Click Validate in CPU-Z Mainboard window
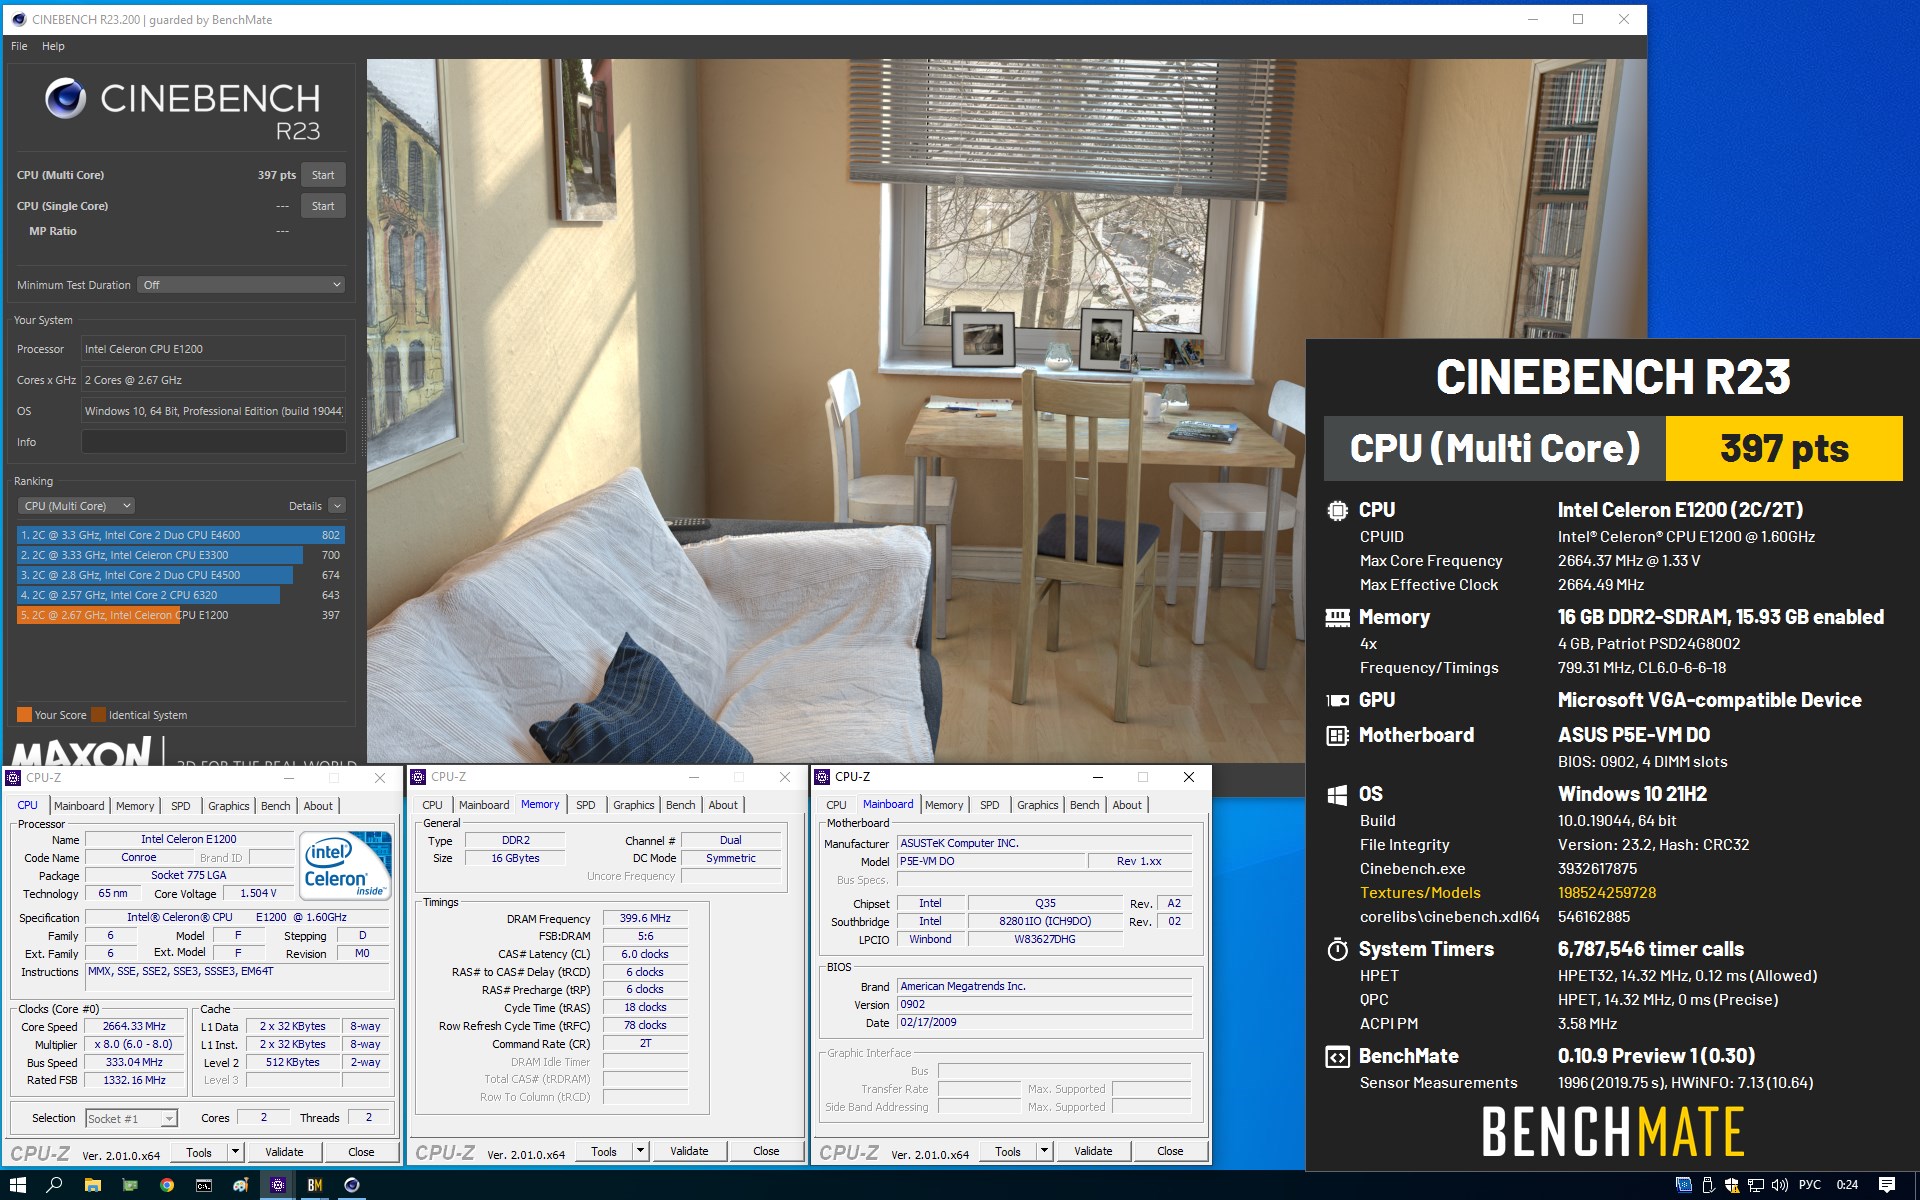 coord(1093,1151)
